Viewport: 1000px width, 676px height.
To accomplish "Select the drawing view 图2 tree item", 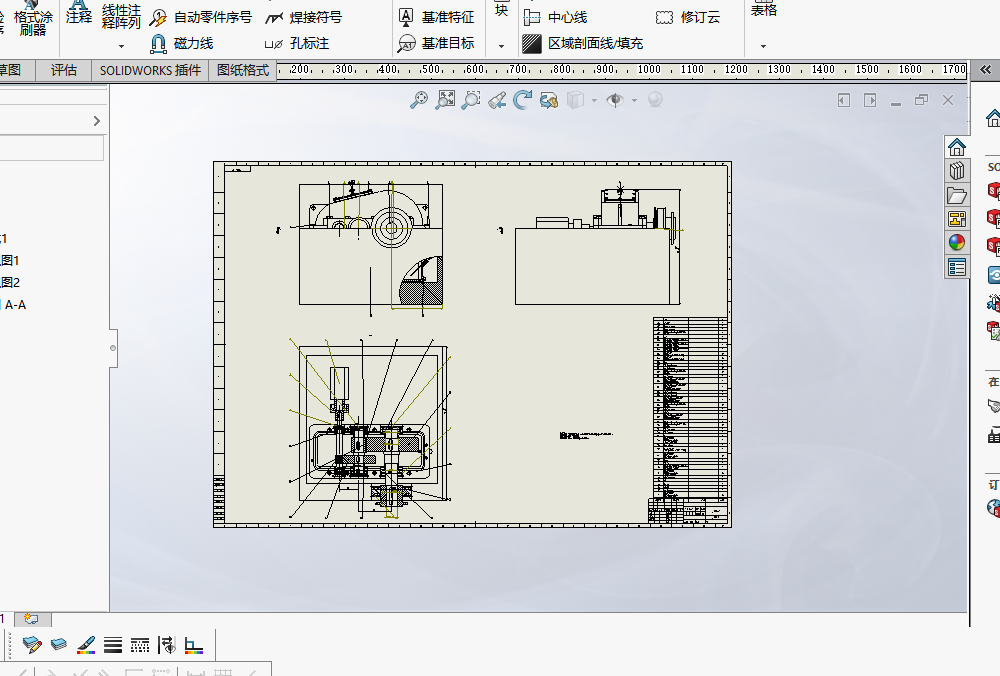I will (x=10, y=283).
